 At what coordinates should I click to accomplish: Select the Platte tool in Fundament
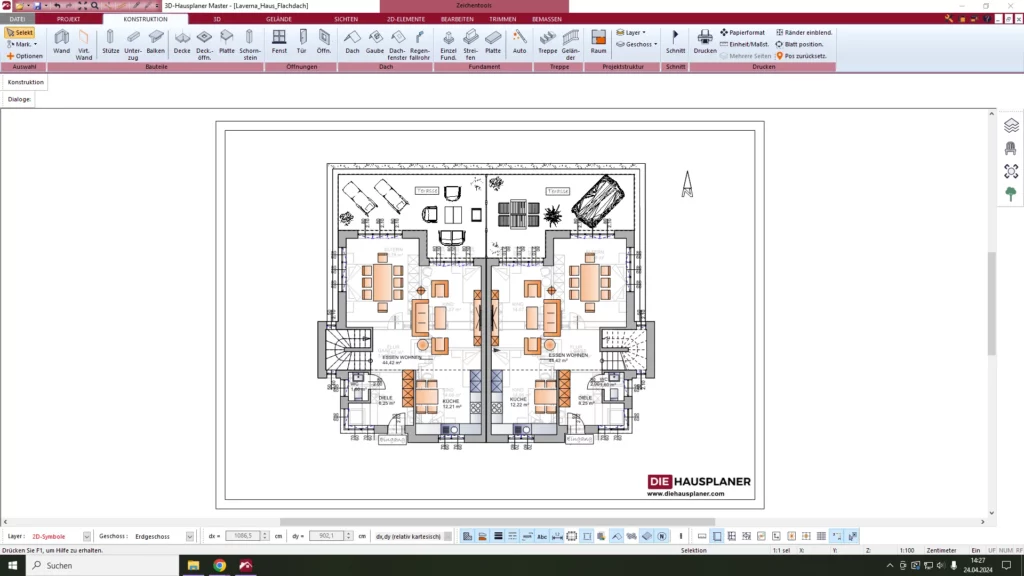point(493,43)
